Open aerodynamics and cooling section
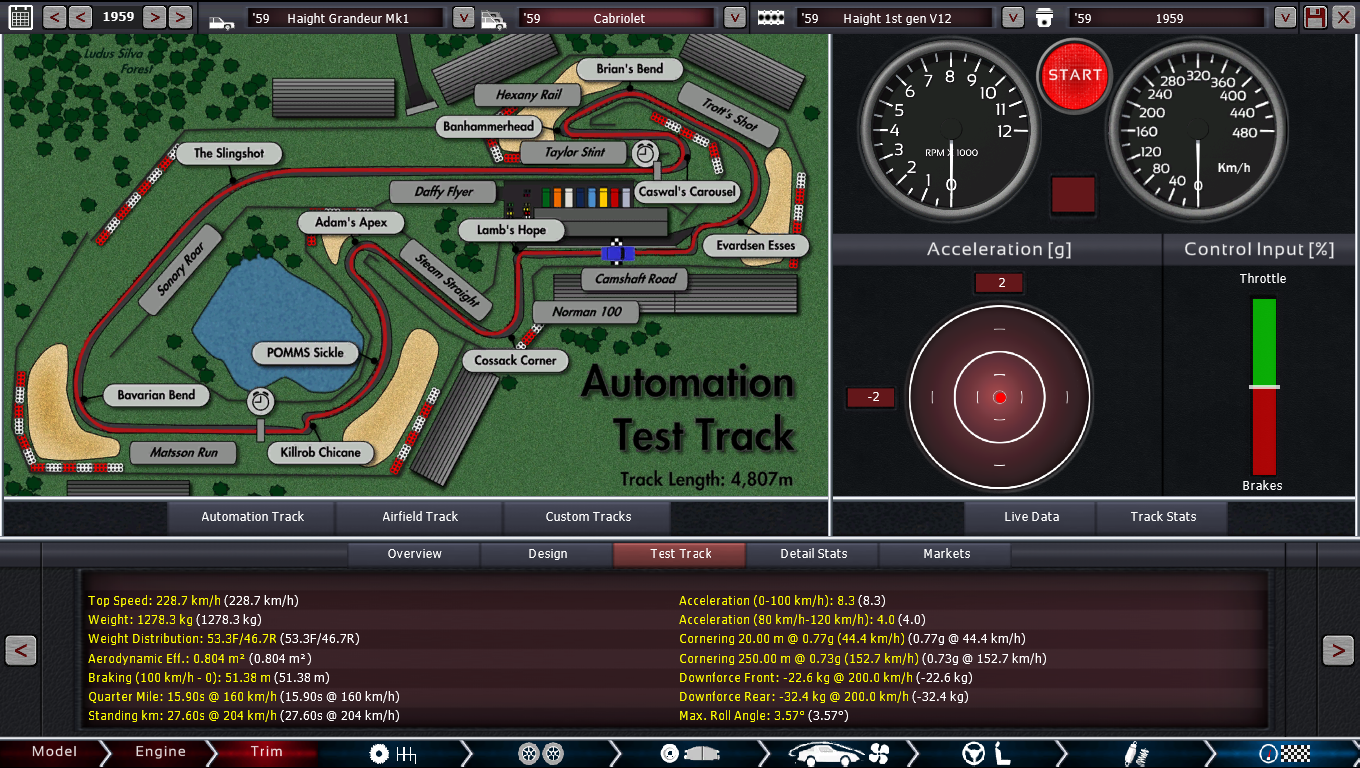 838,753
